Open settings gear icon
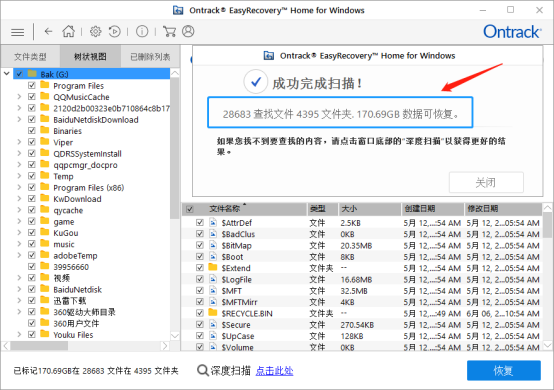The height and width of the screenshot is (390, 554). pyautogui.click(x=95, y=32)
